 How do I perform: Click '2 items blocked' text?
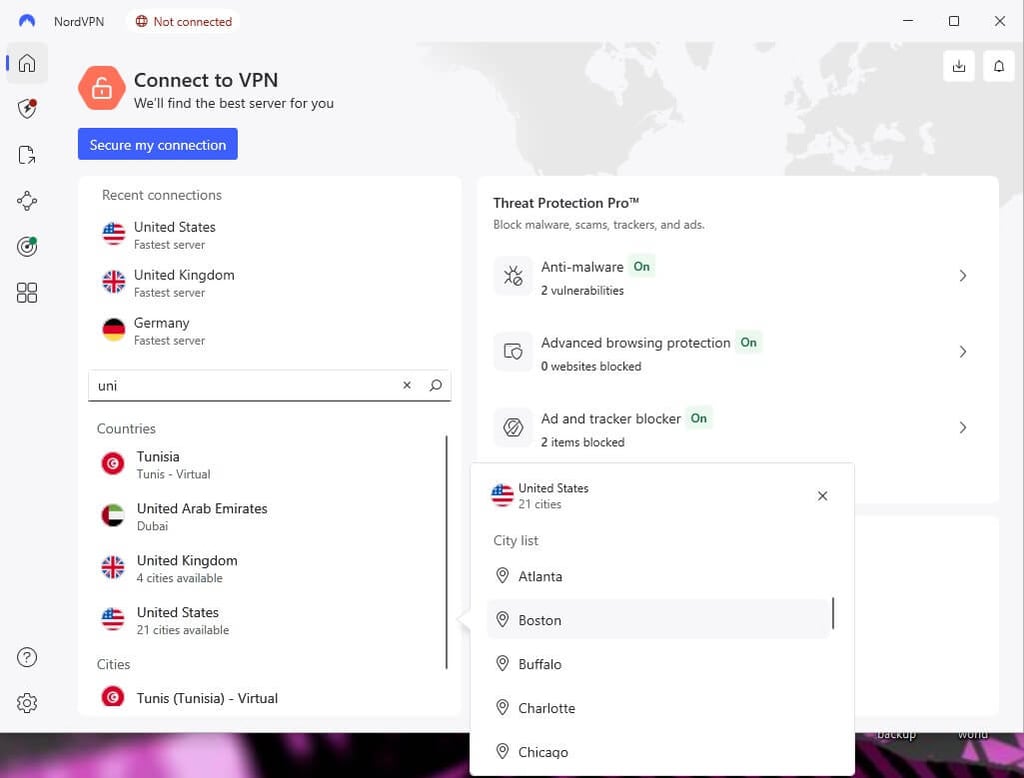coord(583,442)
